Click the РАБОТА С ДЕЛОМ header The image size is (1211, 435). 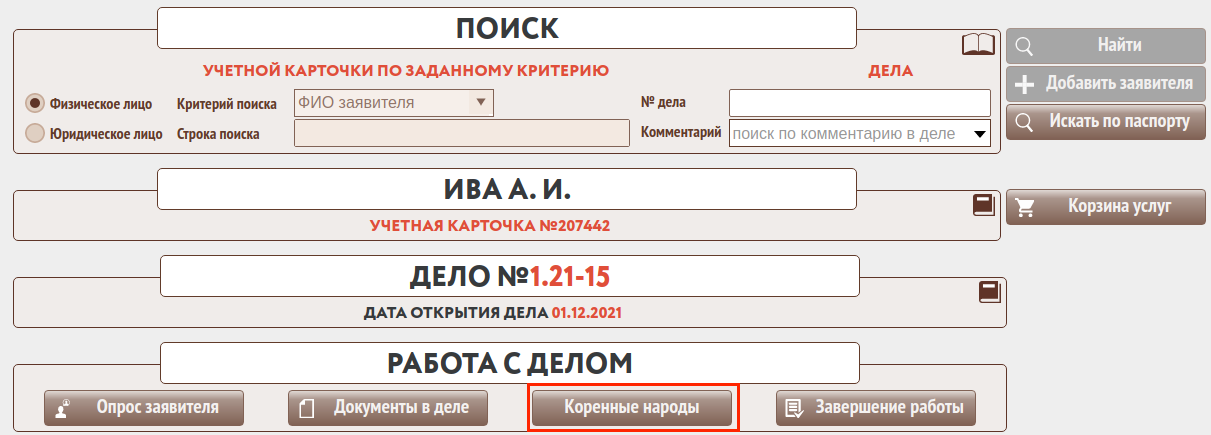point(509,362)
